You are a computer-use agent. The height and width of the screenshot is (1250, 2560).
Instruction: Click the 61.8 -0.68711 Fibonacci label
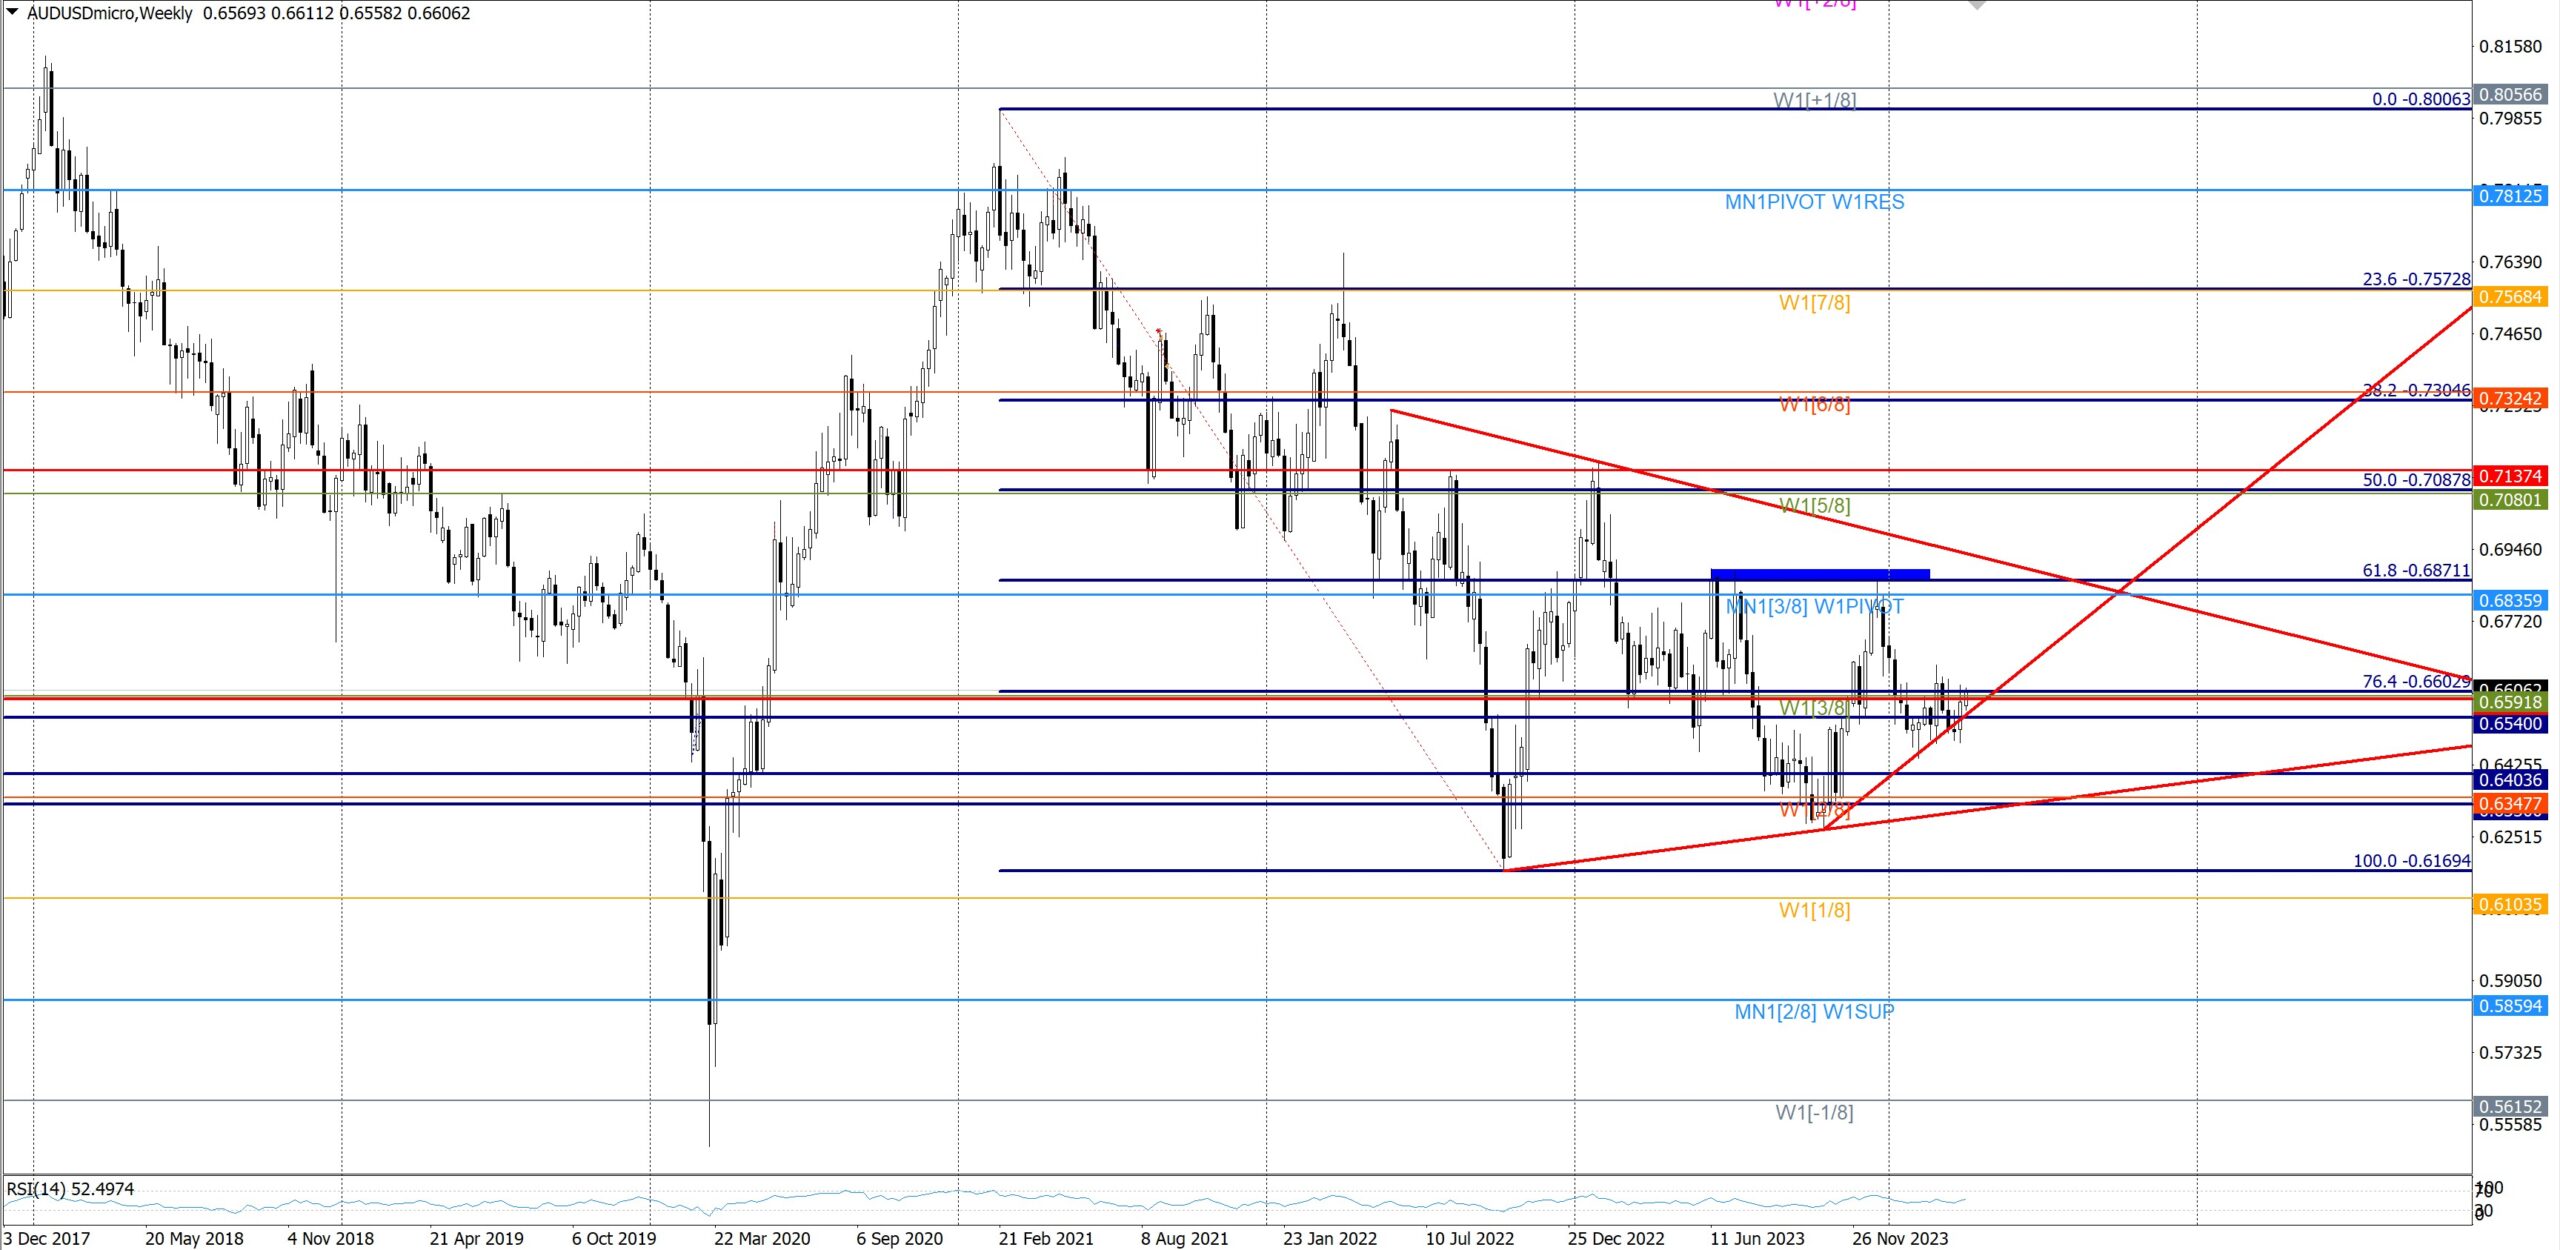pos(2415,570)
